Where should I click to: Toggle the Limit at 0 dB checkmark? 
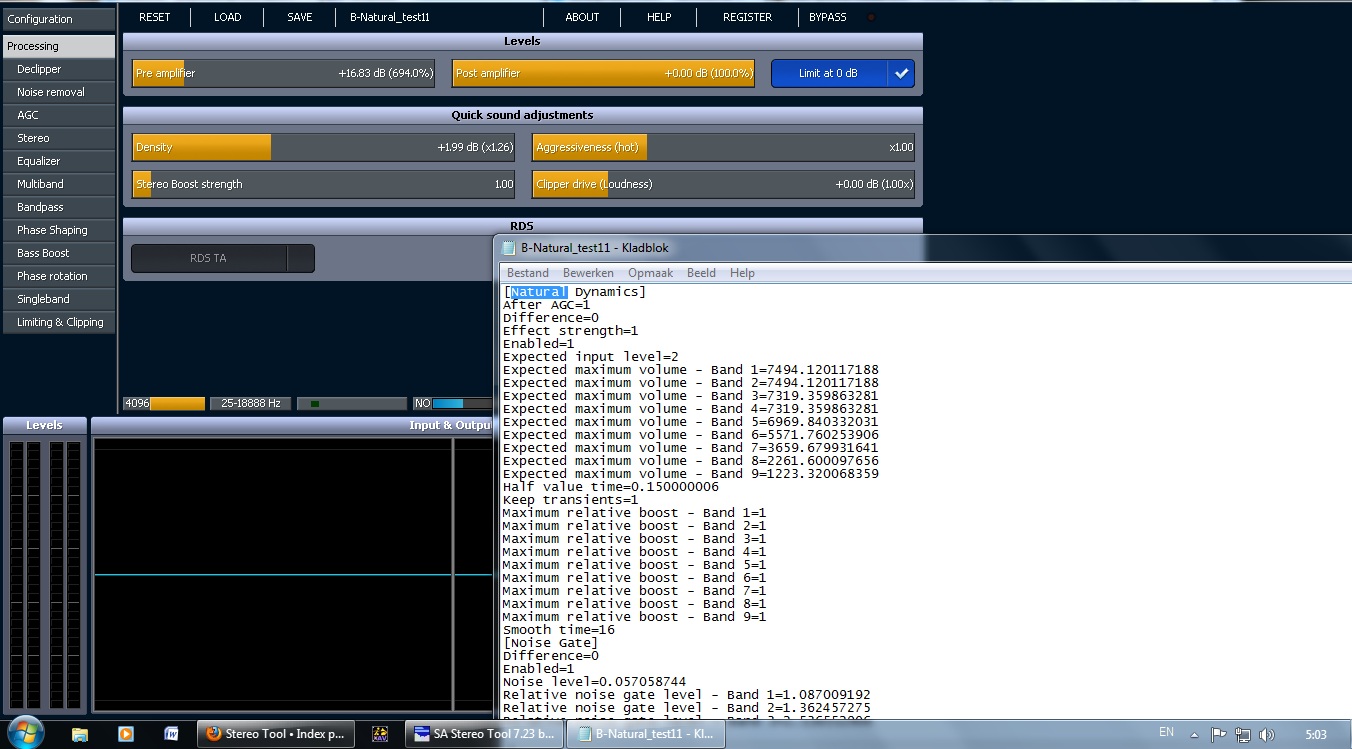[901, 73]
